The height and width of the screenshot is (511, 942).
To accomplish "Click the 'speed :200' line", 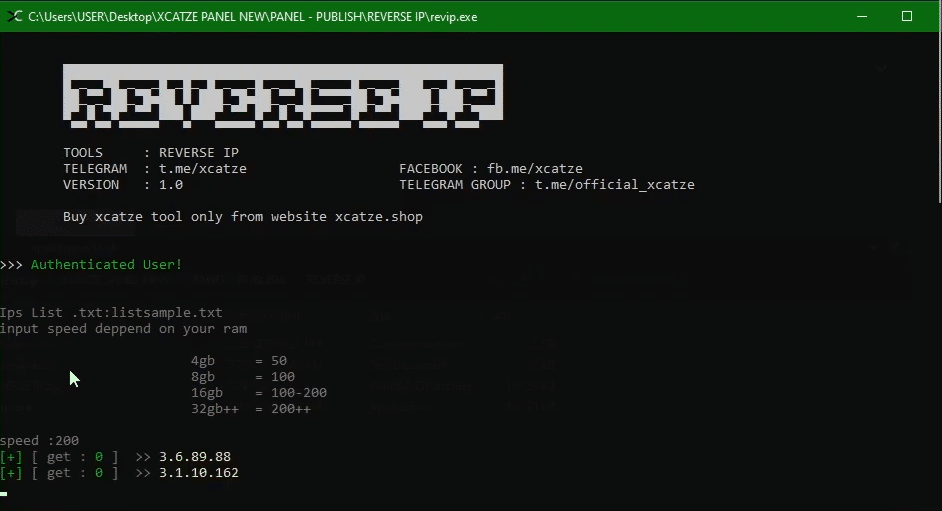I will [x=40, y=441].
